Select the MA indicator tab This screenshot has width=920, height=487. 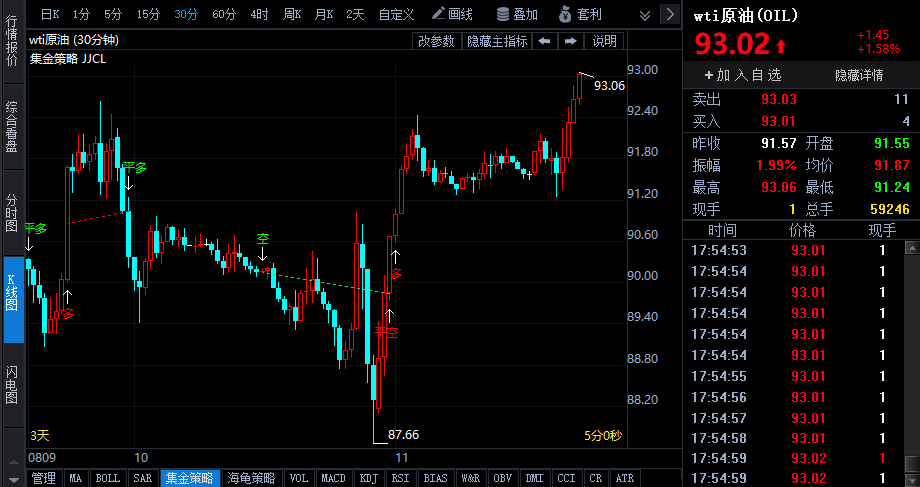(x=76, y=478)
